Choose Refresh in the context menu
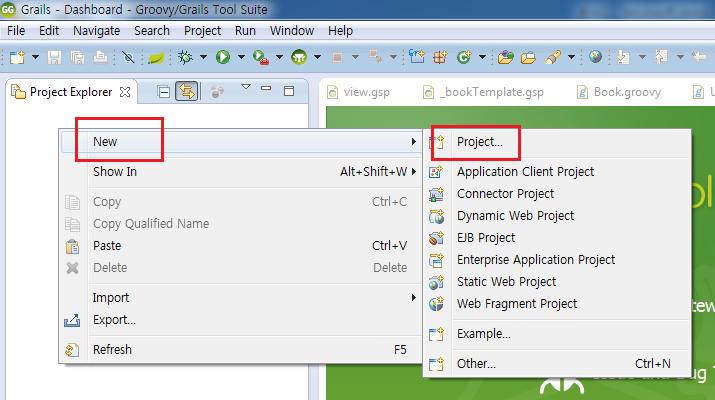 [x=240, y=349]
